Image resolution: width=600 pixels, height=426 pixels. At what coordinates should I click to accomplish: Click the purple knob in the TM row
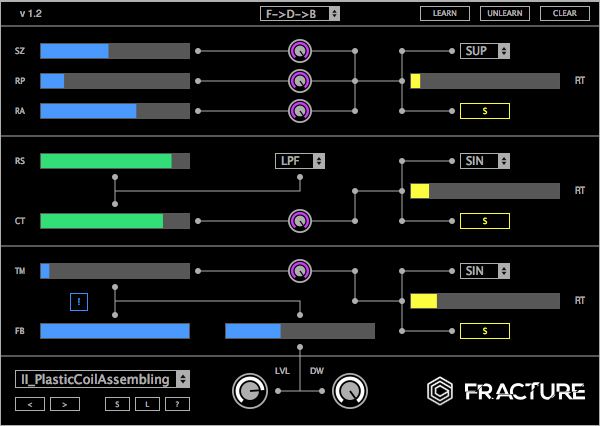(x=299, y=270)
